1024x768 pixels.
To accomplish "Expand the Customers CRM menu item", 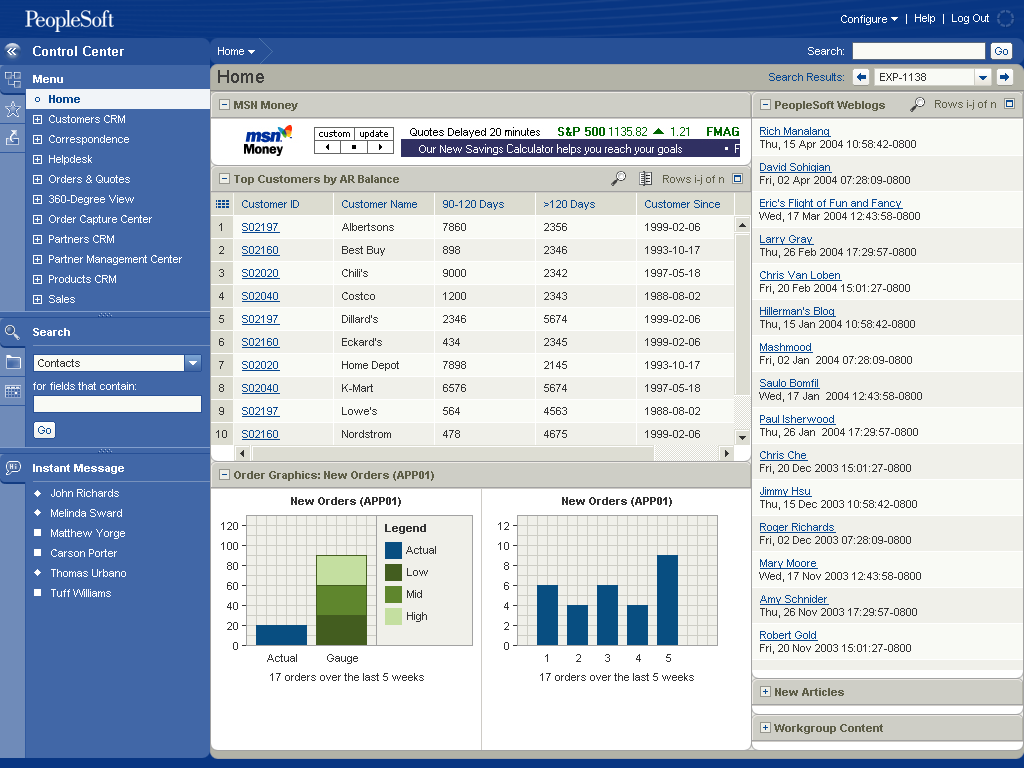I will [38, 119].
